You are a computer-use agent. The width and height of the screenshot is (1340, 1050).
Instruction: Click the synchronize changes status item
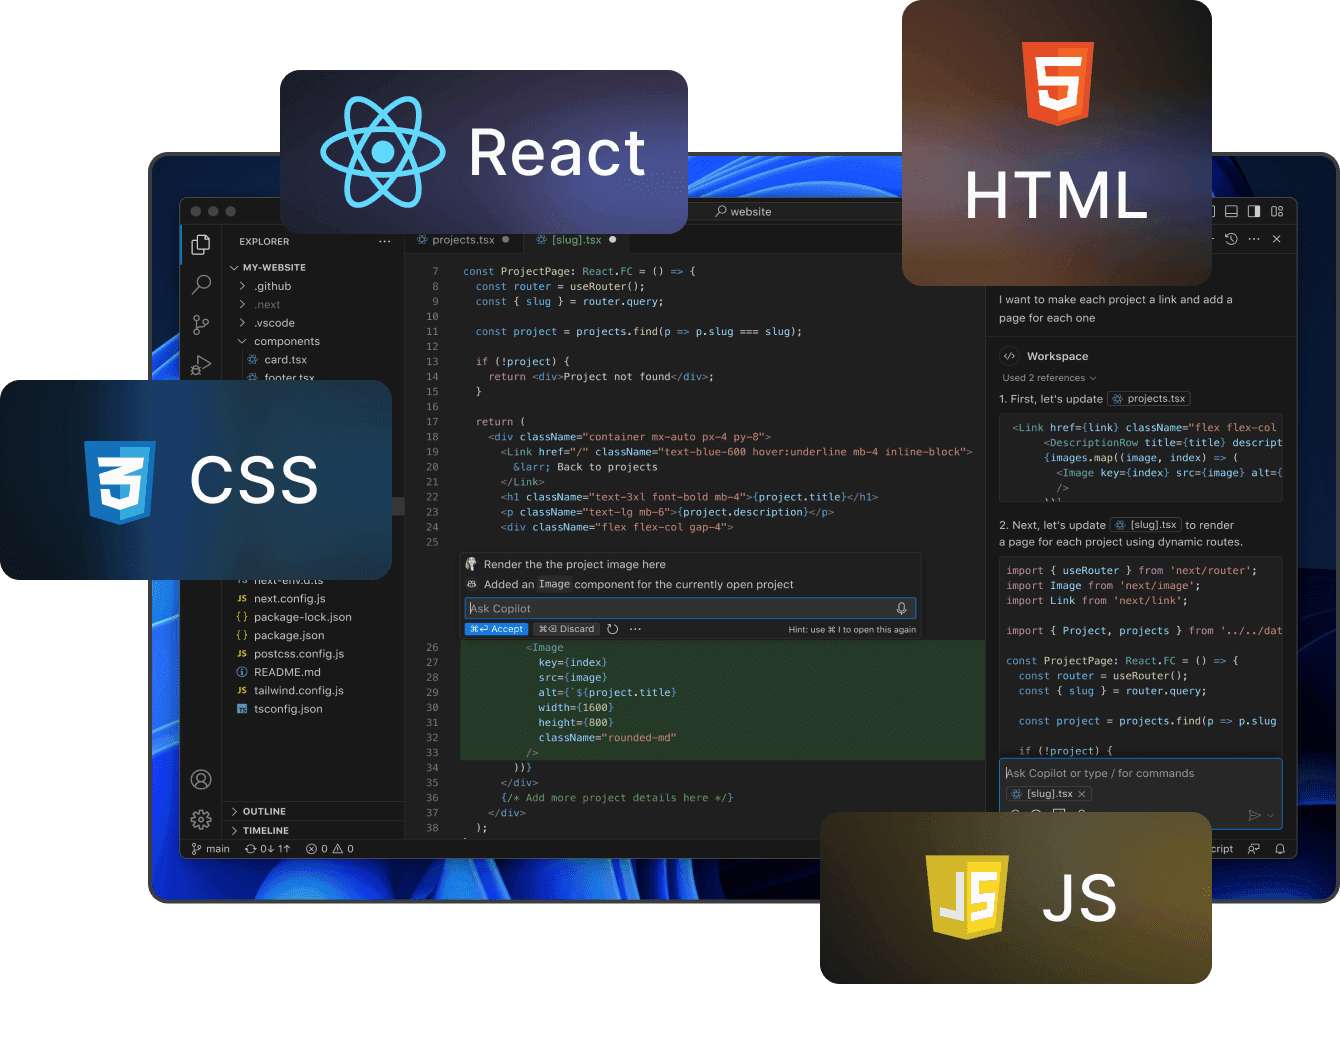[x=268, y=849]
